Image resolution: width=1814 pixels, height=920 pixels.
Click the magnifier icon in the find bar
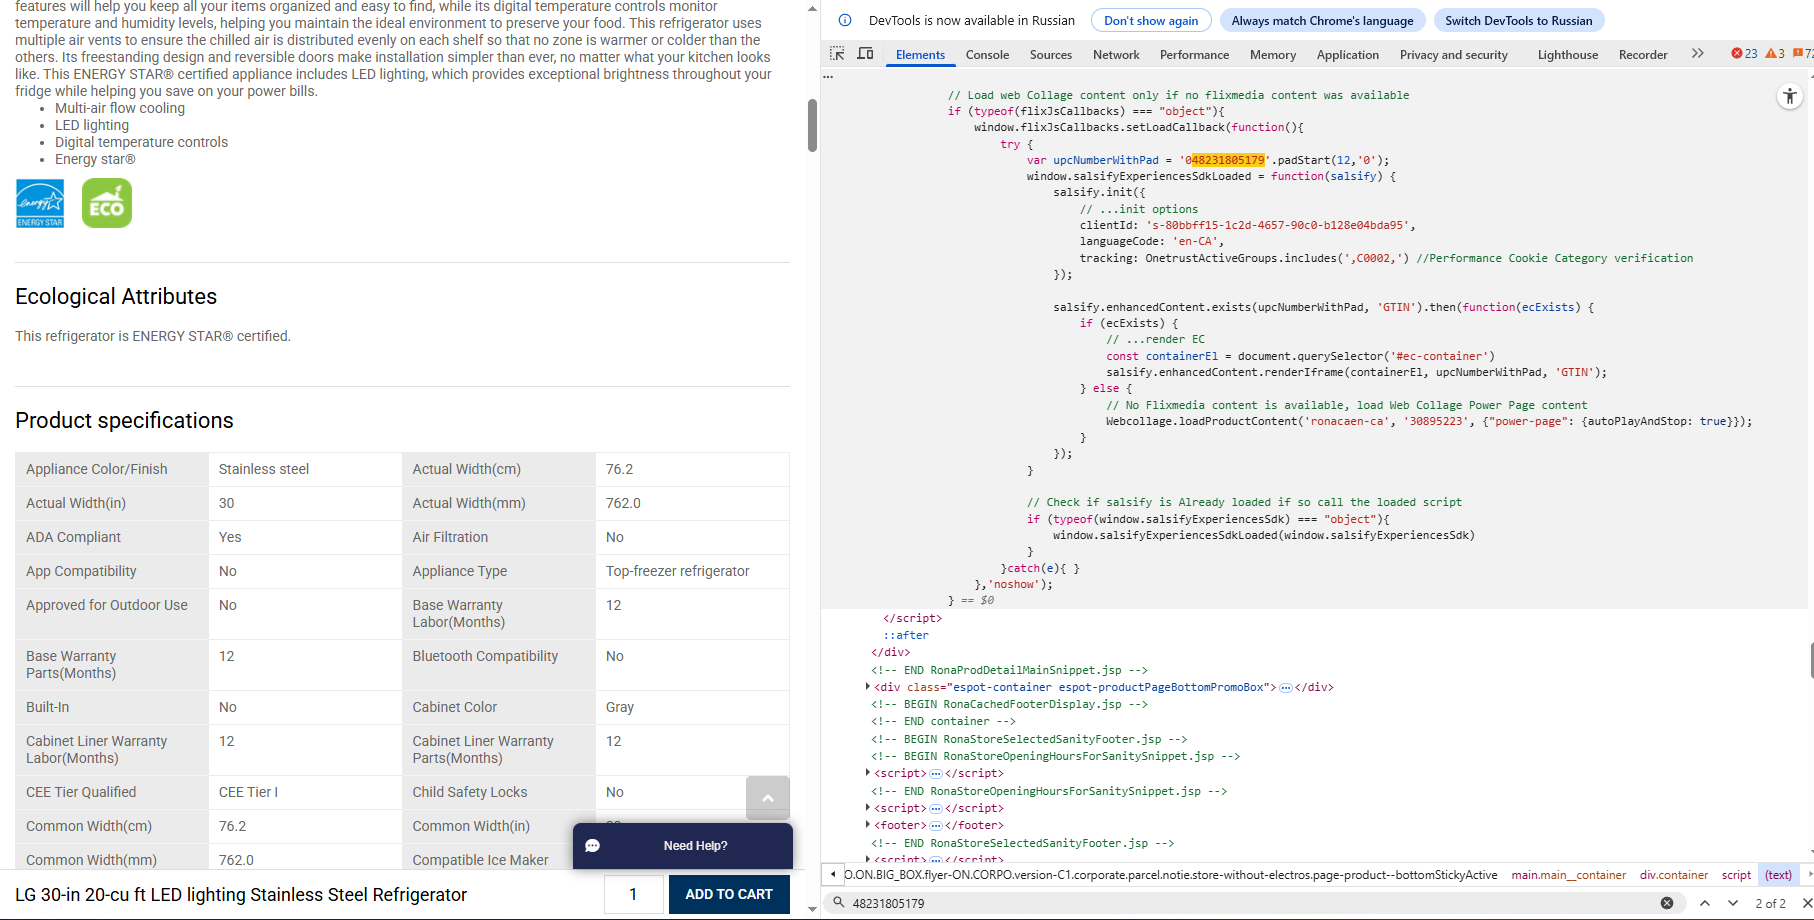[x=839, y=903]
